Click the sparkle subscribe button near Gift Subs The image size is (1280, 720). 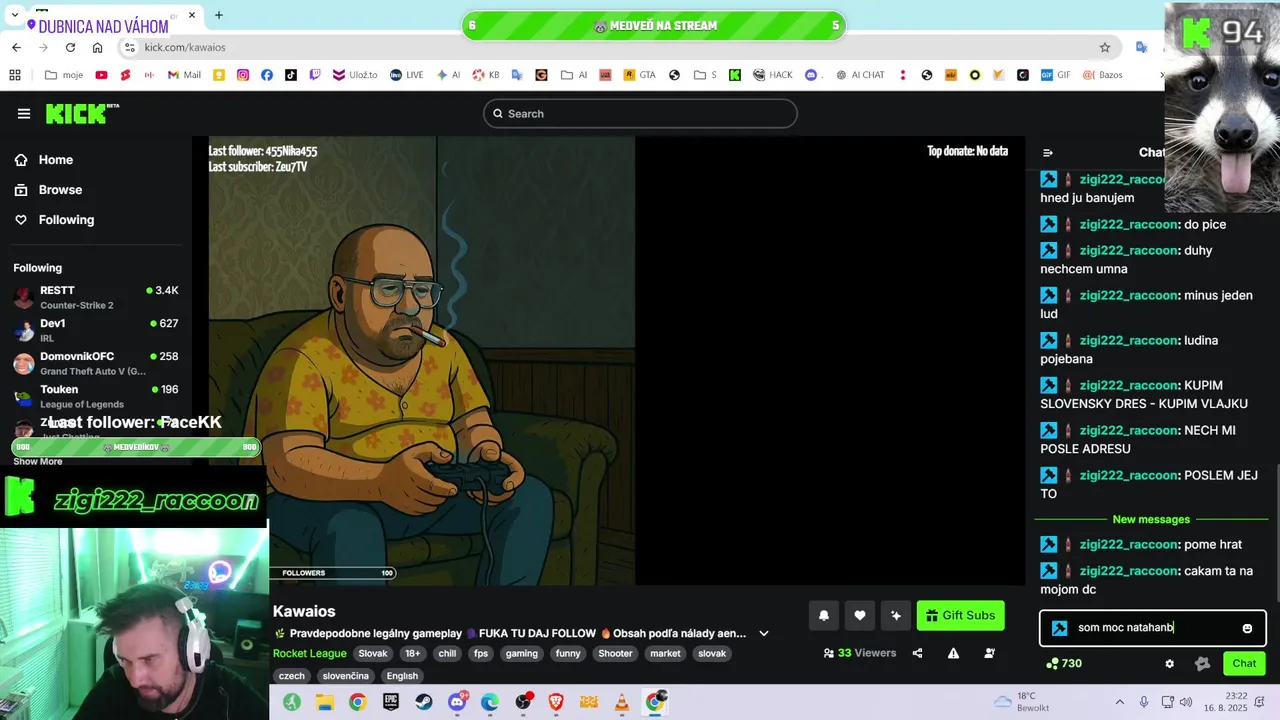[x=896, y=615]
